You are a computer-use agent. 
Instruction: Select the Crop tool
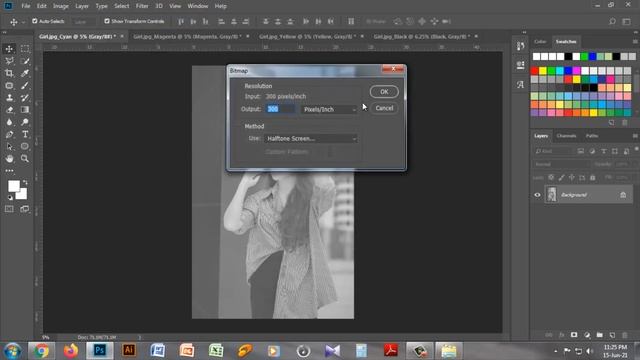tap(9, 73)
